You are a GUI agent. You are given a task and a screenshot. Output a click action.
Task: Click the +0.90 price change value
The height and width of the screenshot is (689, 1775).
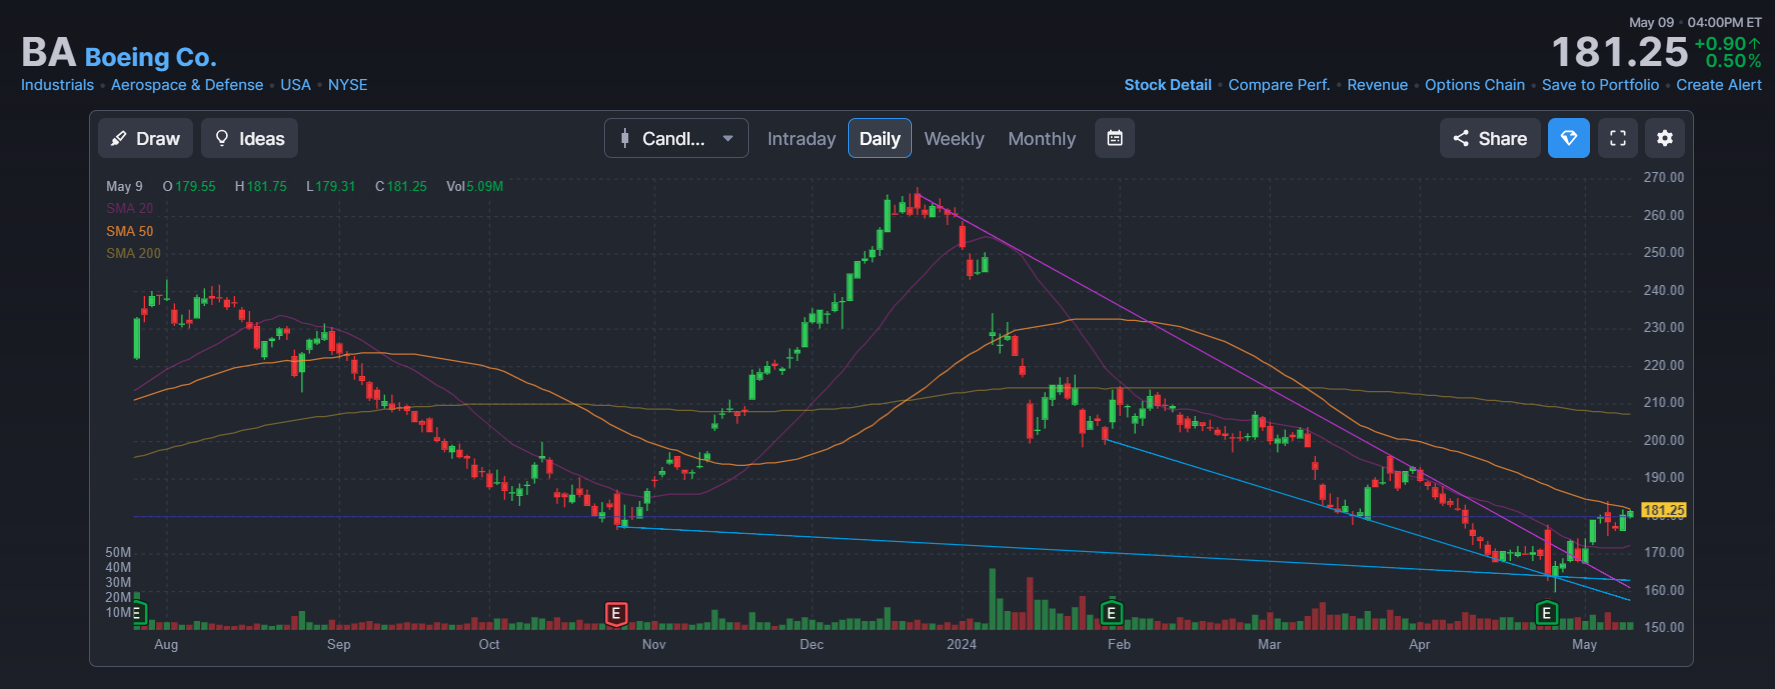tap(1727, 44)
